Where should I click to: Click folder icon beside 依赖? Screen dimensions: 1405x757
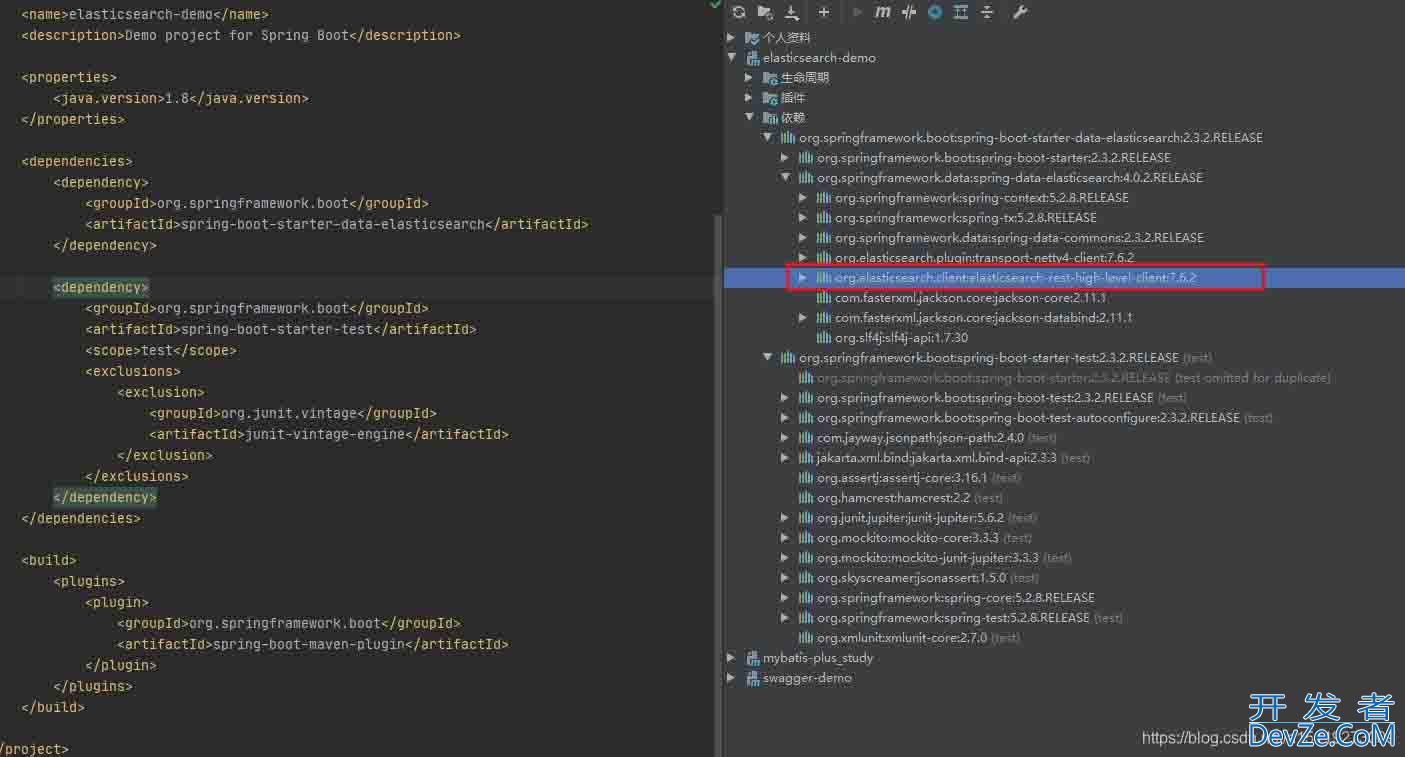(770, 117)
